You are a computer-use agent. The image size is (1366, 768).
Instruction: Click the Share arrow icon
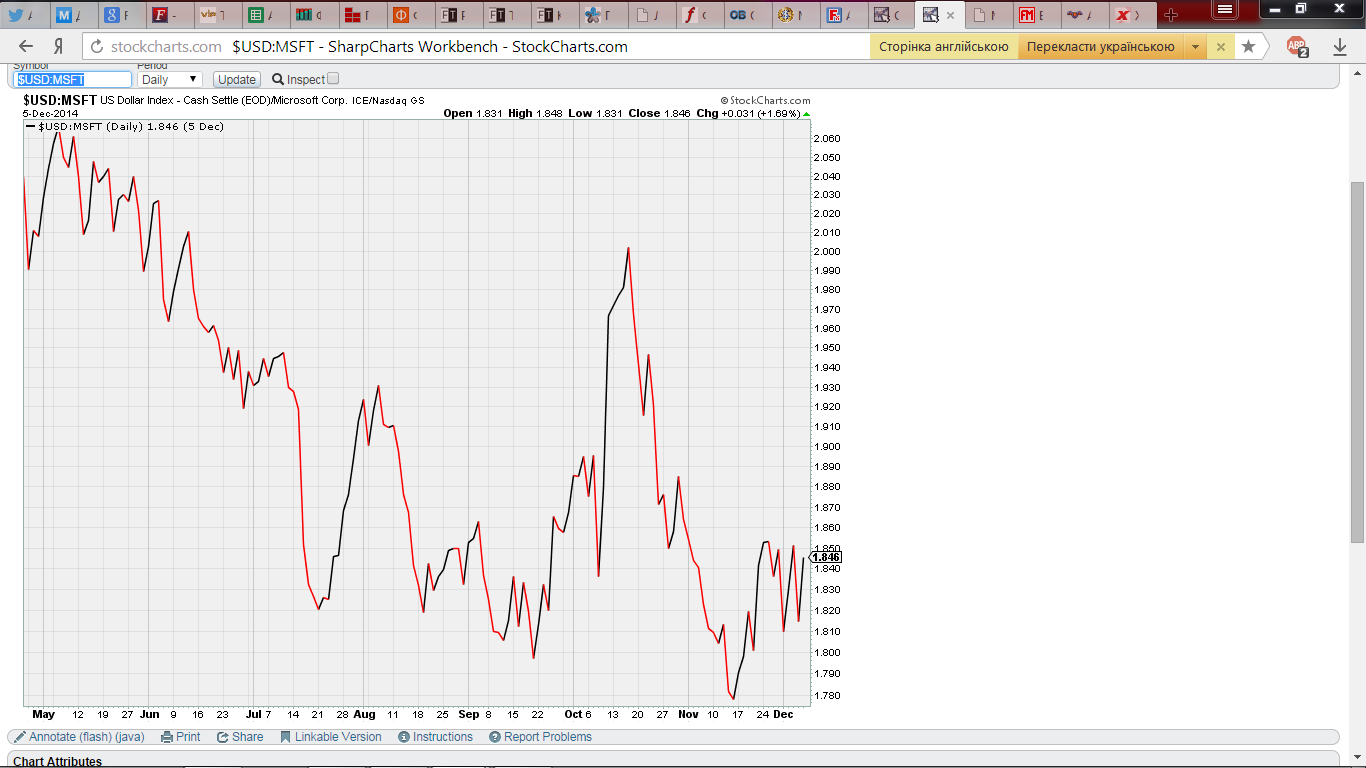click(222, 737)
